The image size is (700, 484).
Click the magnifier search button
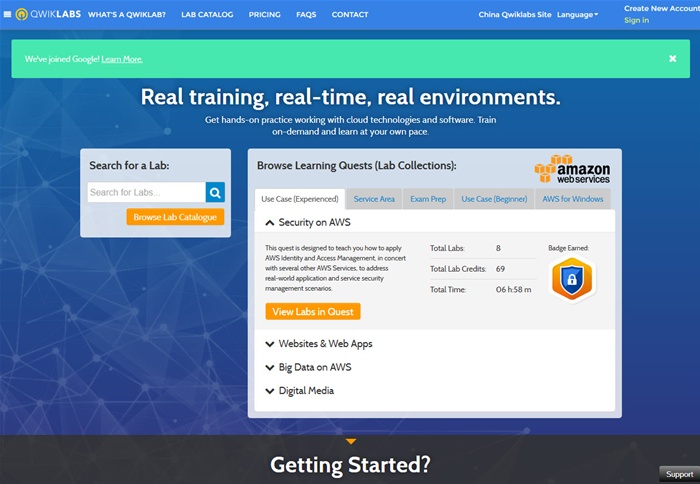215,192
